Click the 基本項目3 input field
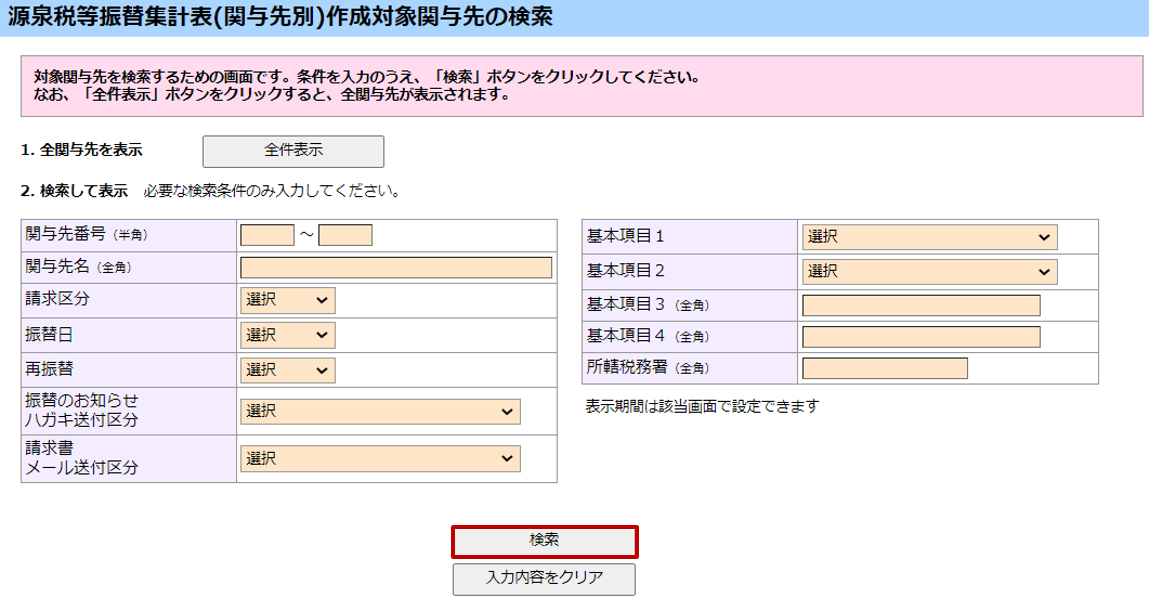Image resolution: width=1149 pixels, height=598 pixels. (921, 305)
